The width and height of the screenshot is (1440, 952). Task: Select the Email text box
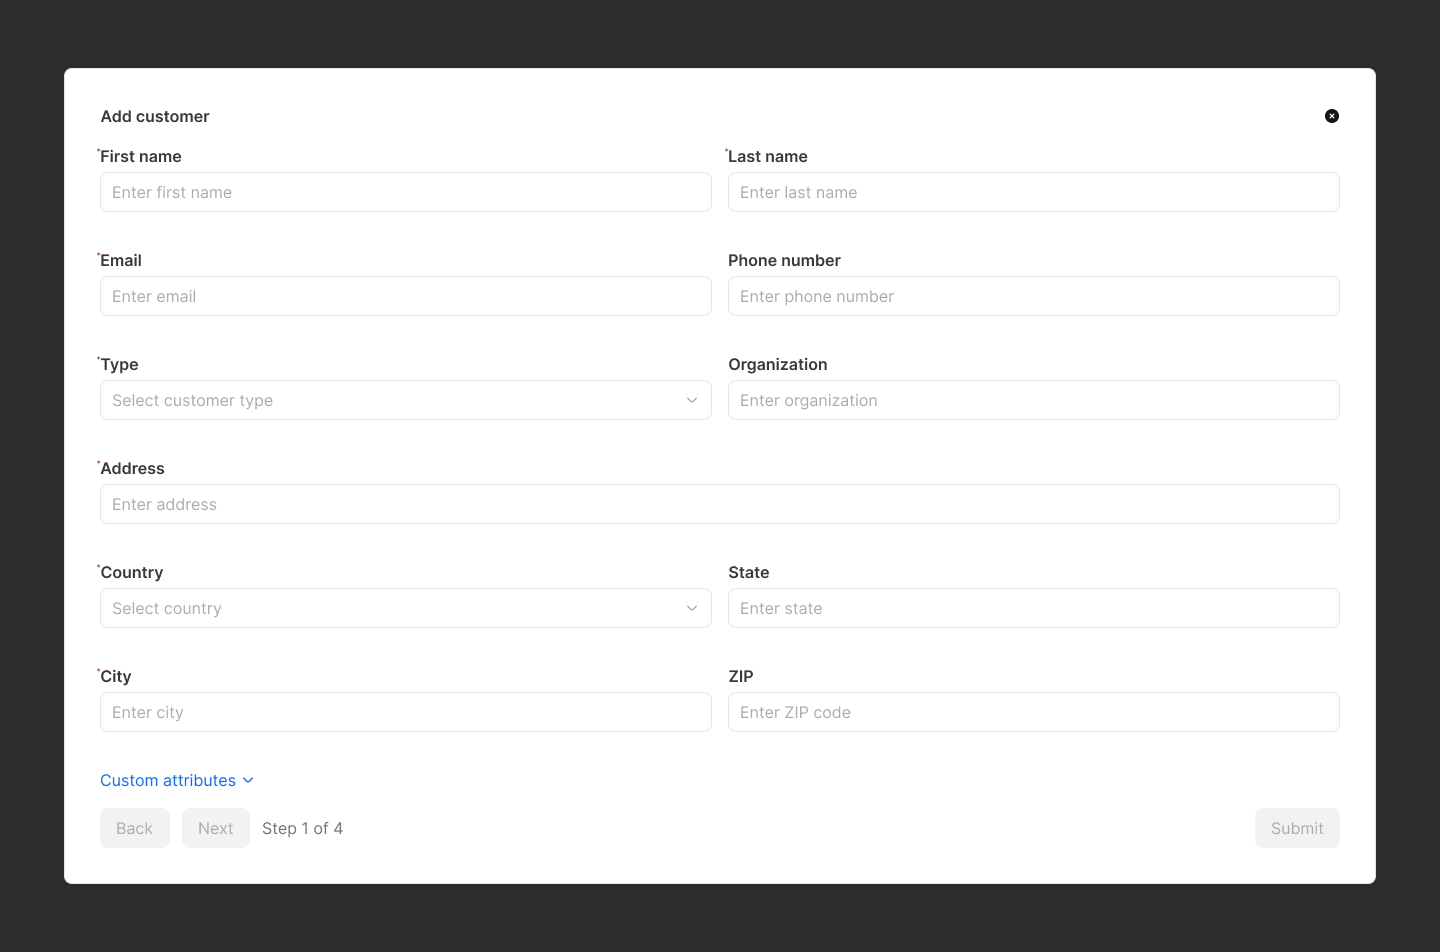tap(405, 296)
